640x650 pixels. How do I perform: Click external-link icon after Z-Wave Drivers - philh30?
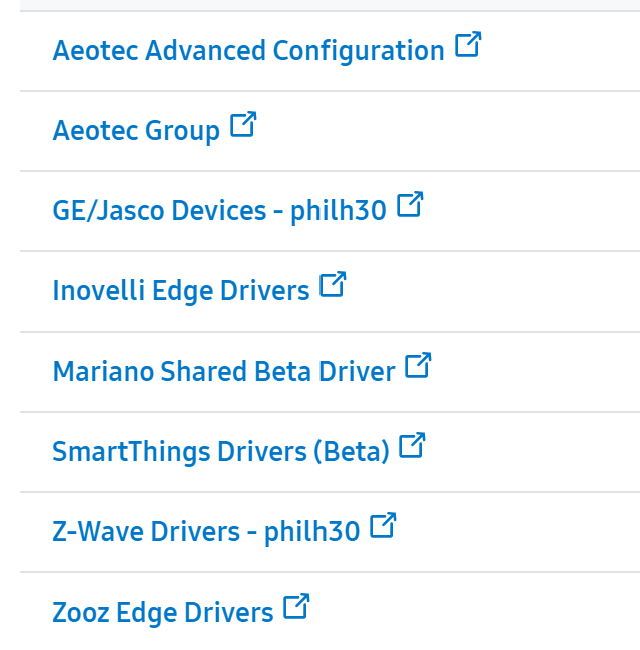point(383,525)
